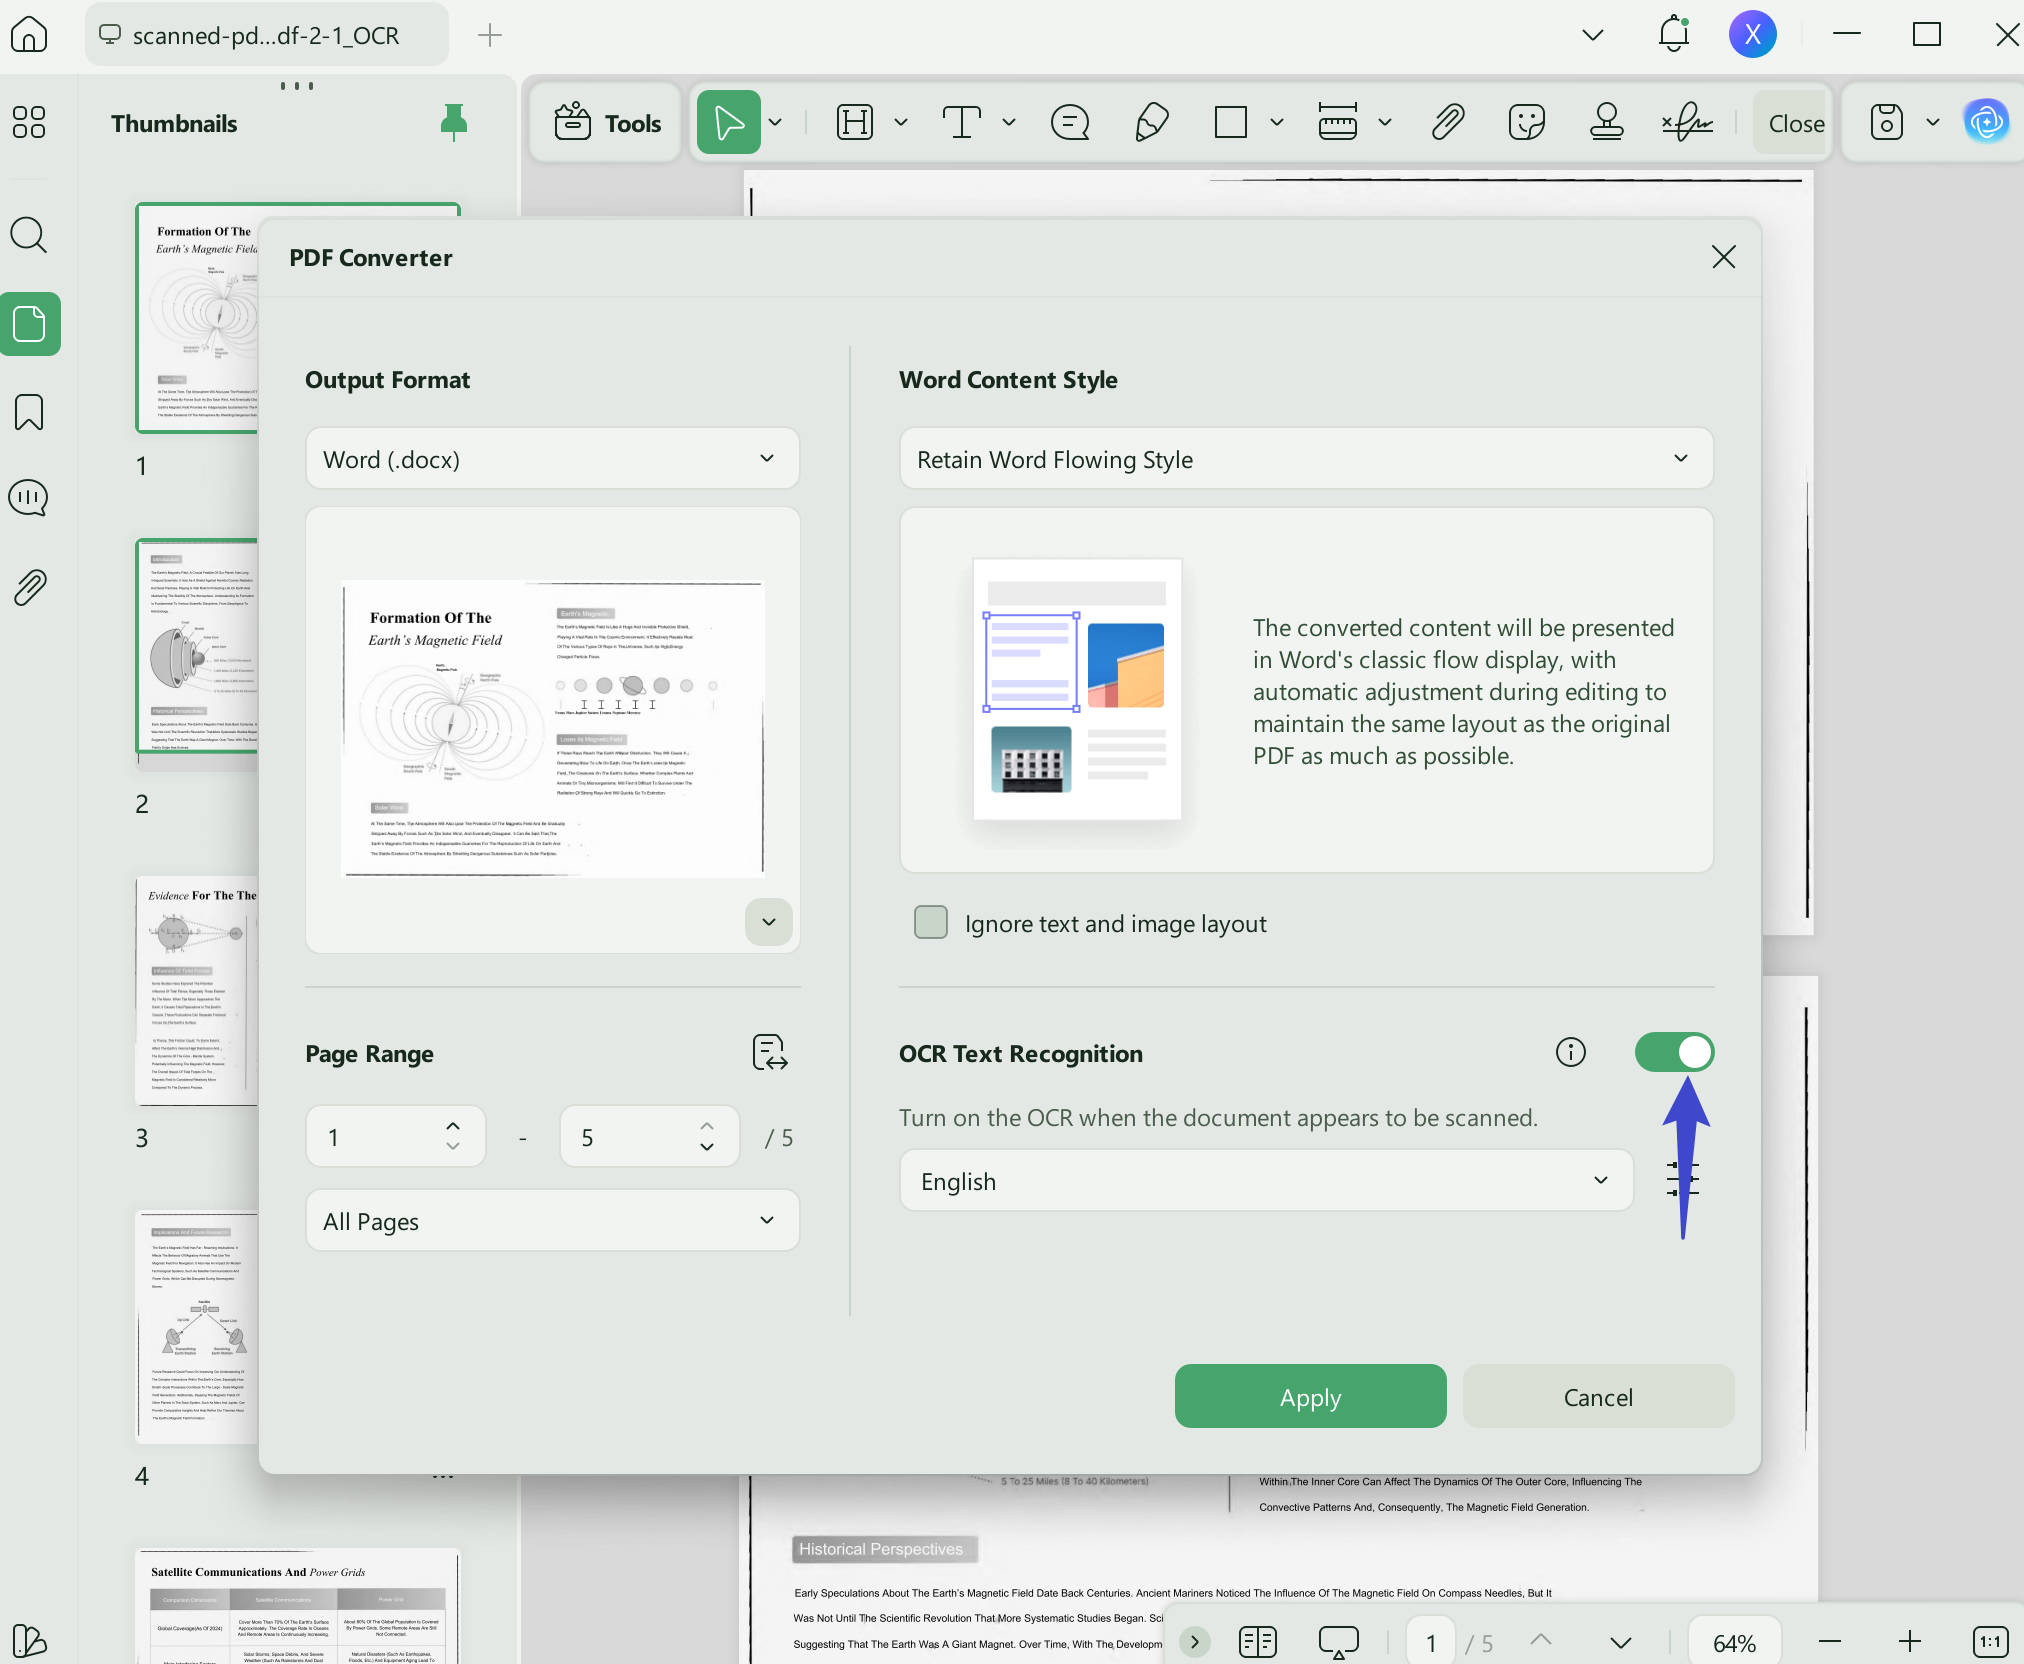Switch to the scanned-pd...df-2-1_OCR tab

point(266,35)
